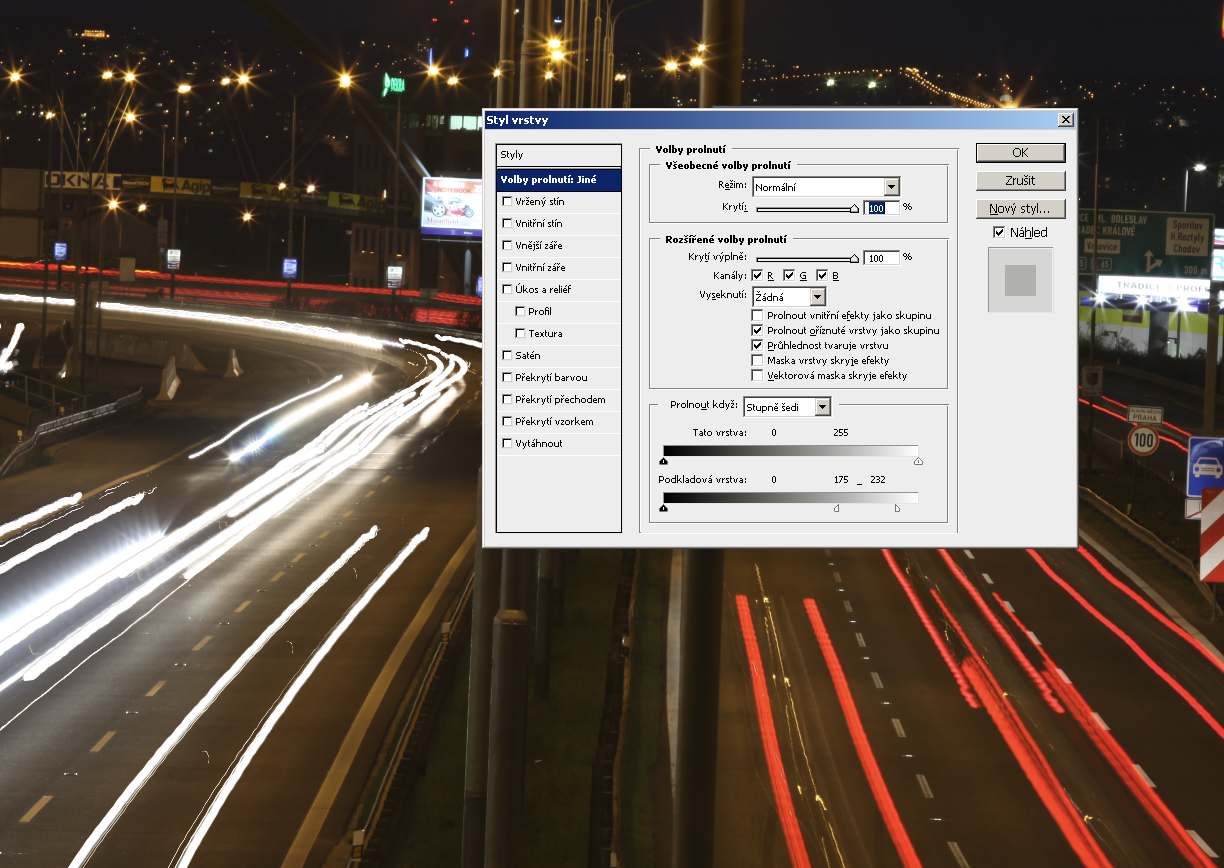The image size is (1224, 868).
Task: Click the Krytí výplně slider handle
Action: tap(854, 258)
